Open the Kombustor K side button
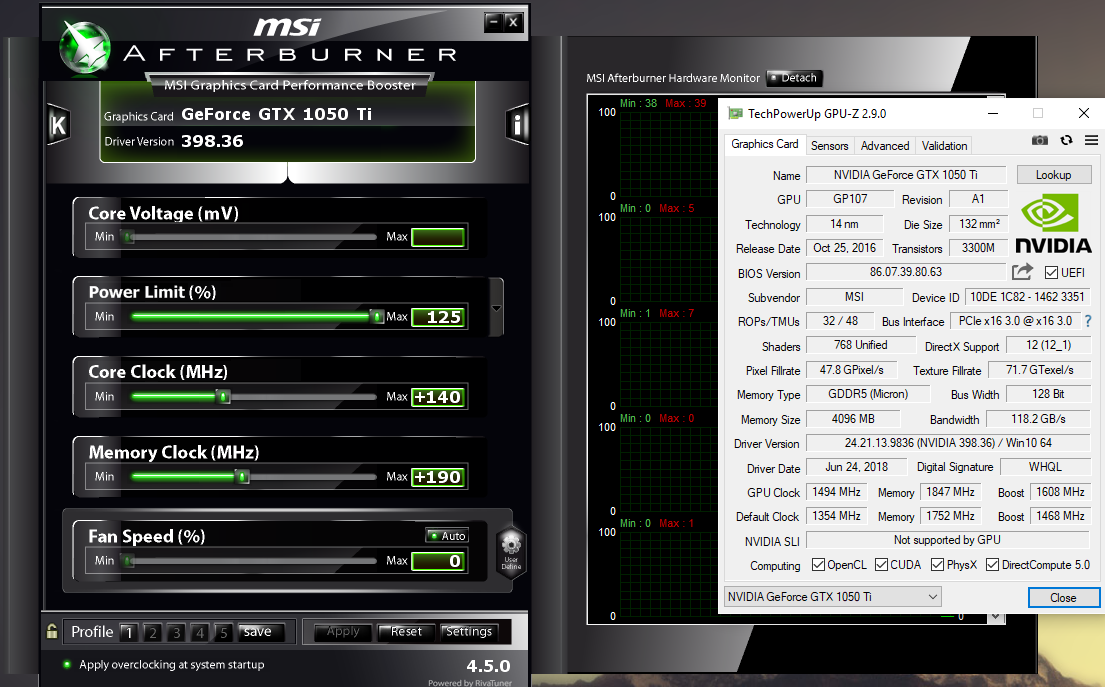The image size is (1105, 687). click(58, 125)
